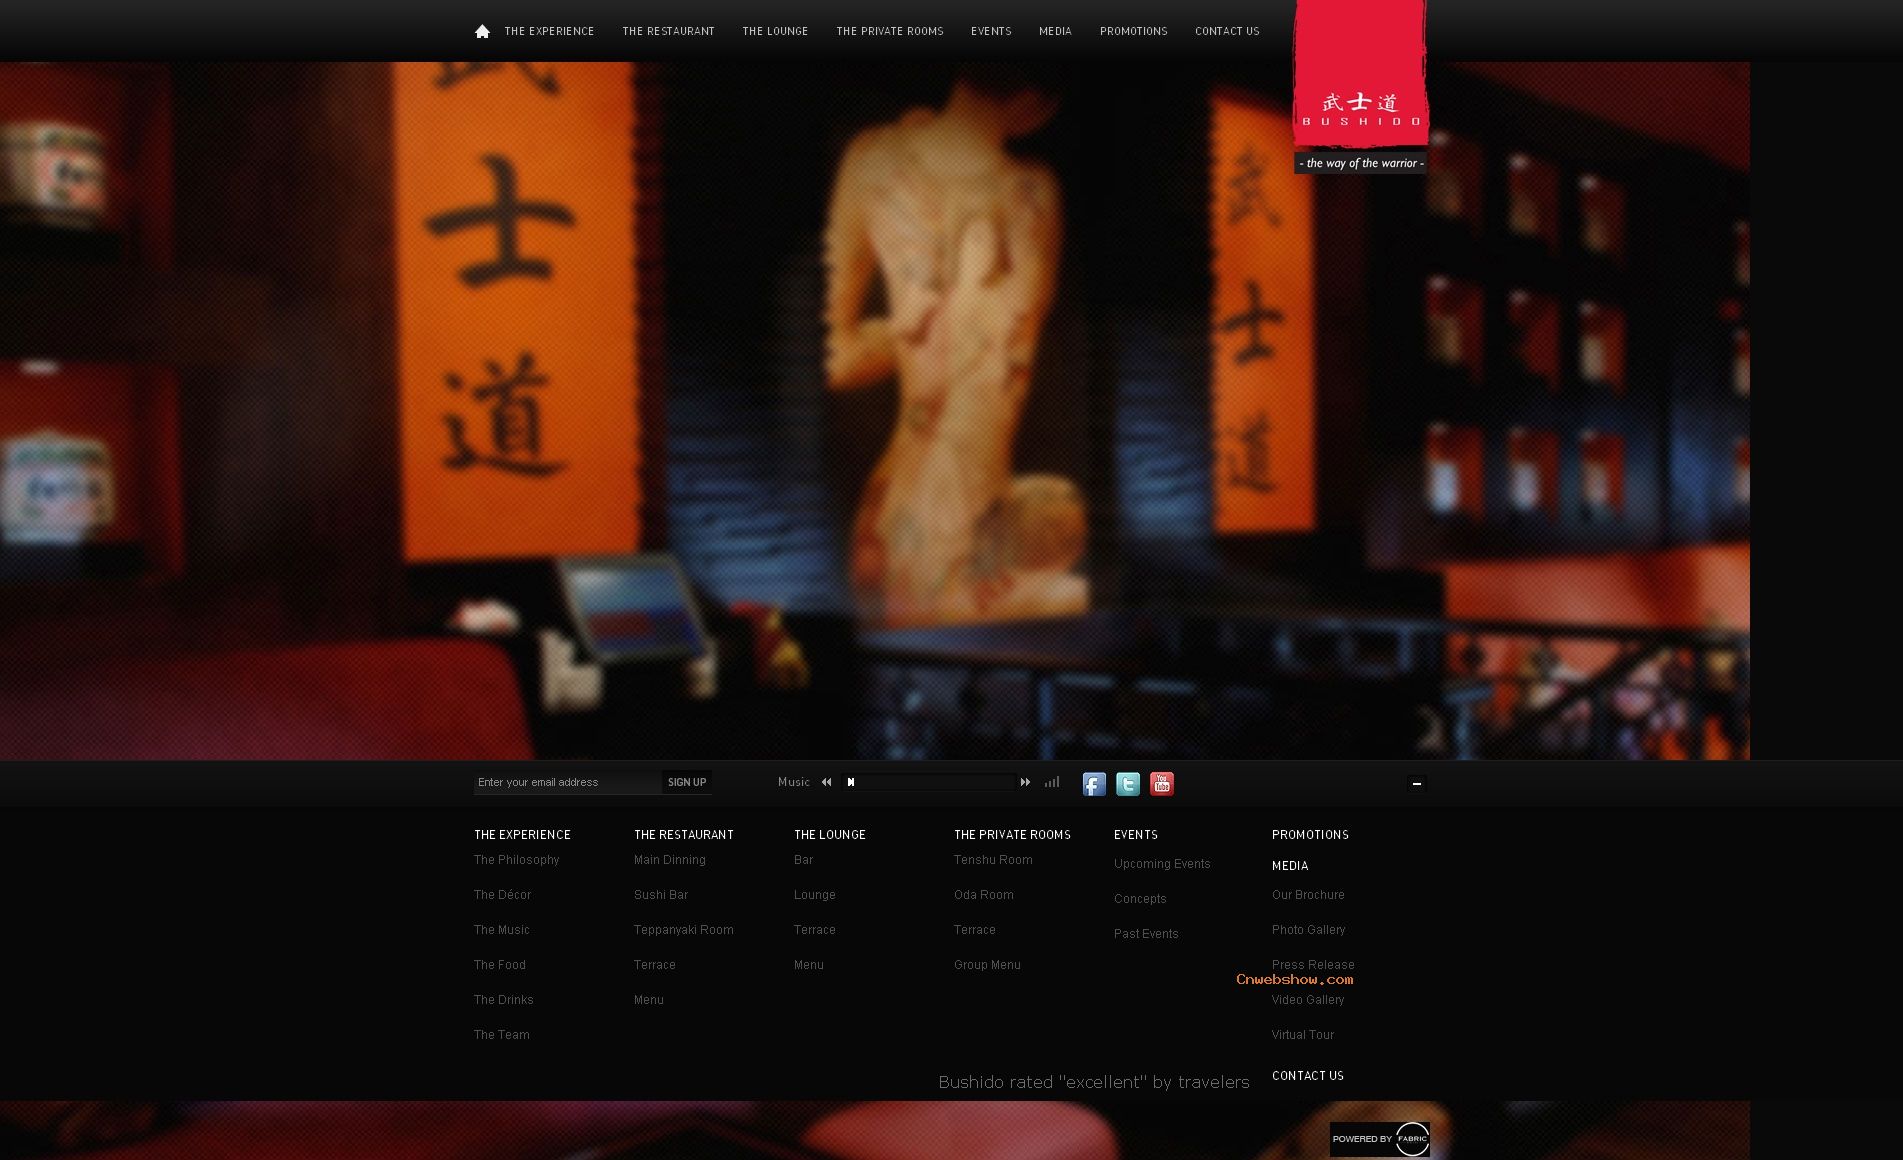Viewport: 1903px width, 1160px height.
Task: Toggle music play/pause button
Action: [850, 782]
